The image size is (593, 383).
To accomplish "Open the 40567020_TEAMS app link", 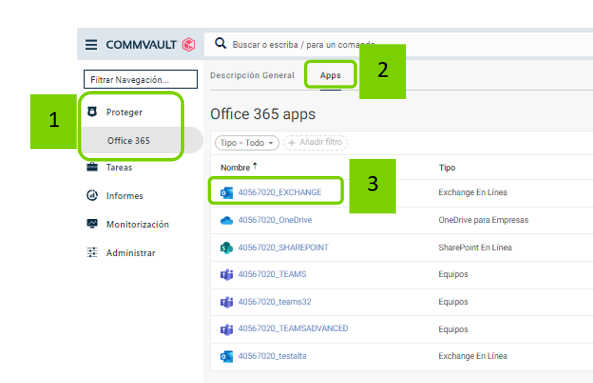I will (x=272, y=274).
